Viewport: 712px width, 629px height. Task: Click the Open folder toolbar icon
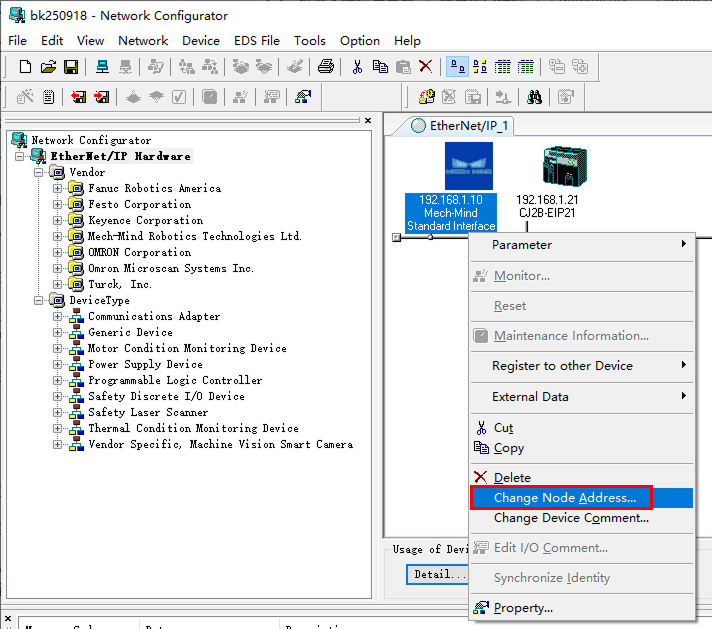pyautogui.click(x=48, y=67)
